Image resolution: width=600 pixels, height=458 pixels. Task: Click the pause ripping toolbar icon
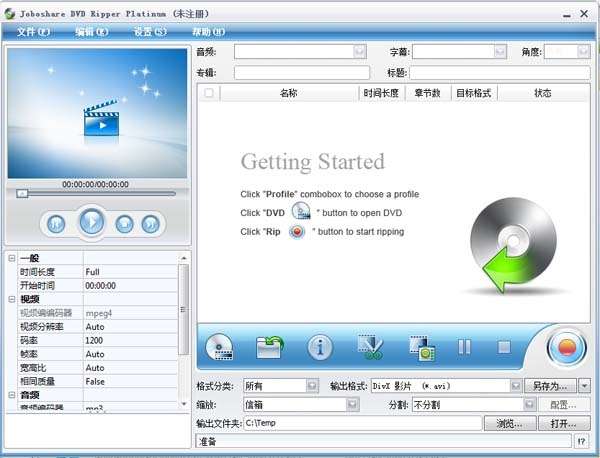click(464, 347)
